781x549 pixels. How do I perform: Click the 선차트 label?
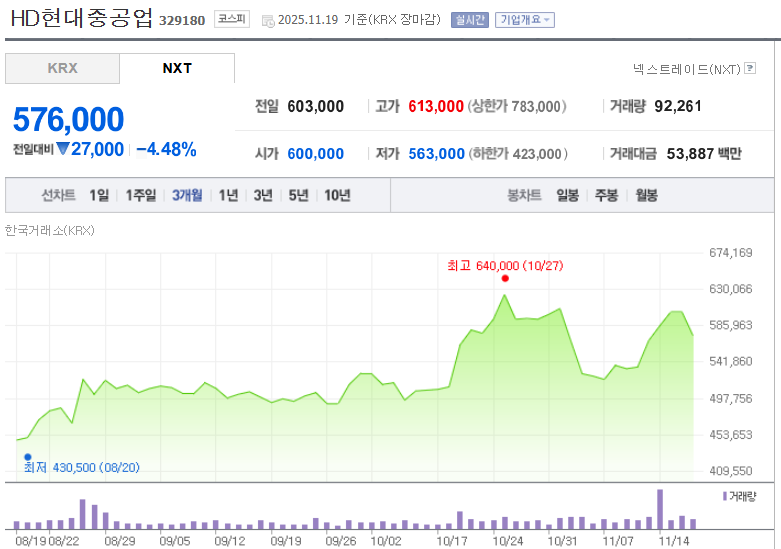coord(58,195)
